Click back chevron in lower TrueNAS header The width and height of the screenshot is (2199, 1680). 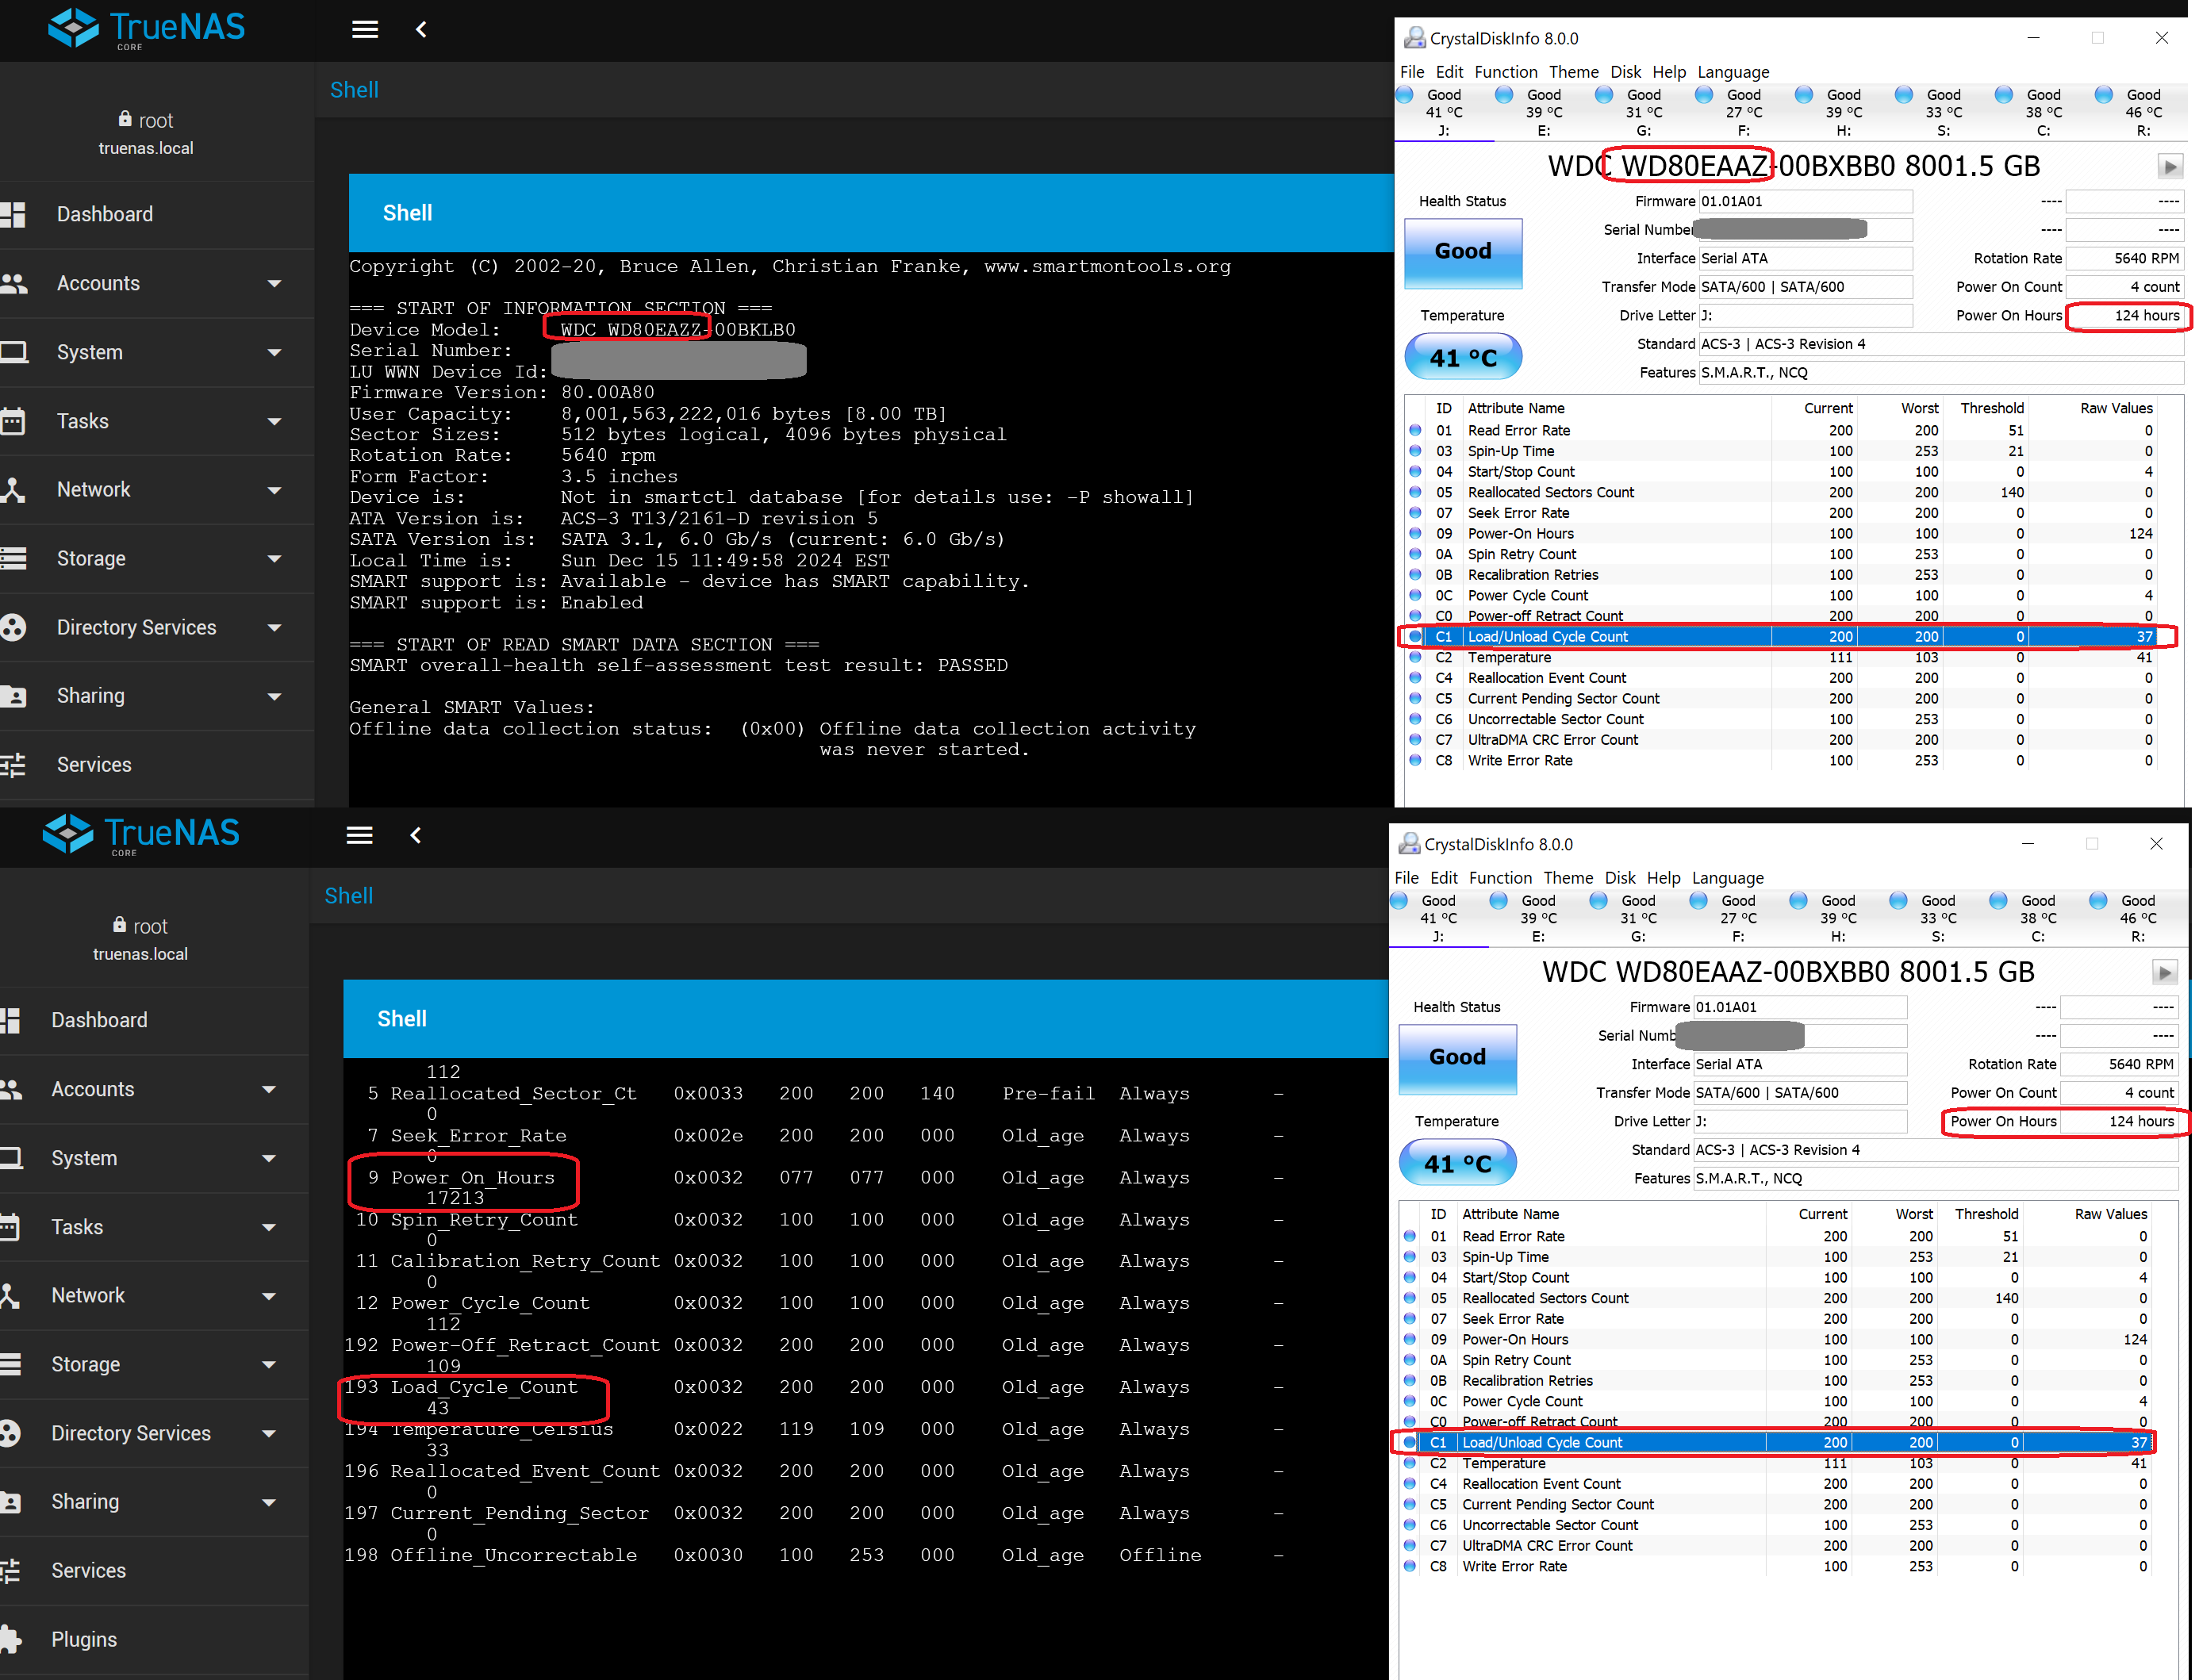click(x=416, y=835)
